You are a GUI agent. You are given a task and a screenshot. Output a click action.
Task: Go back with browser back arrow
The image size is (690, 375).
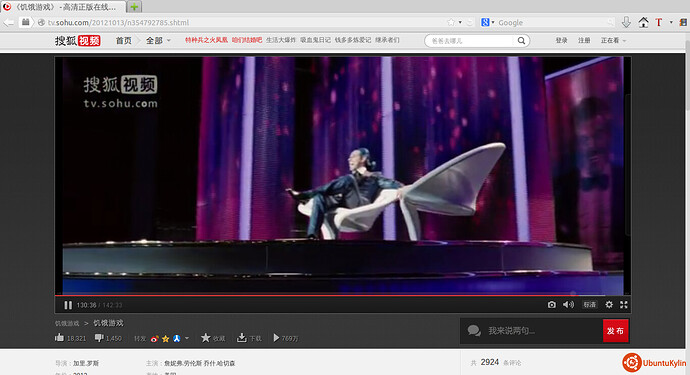tap(8, 22)
